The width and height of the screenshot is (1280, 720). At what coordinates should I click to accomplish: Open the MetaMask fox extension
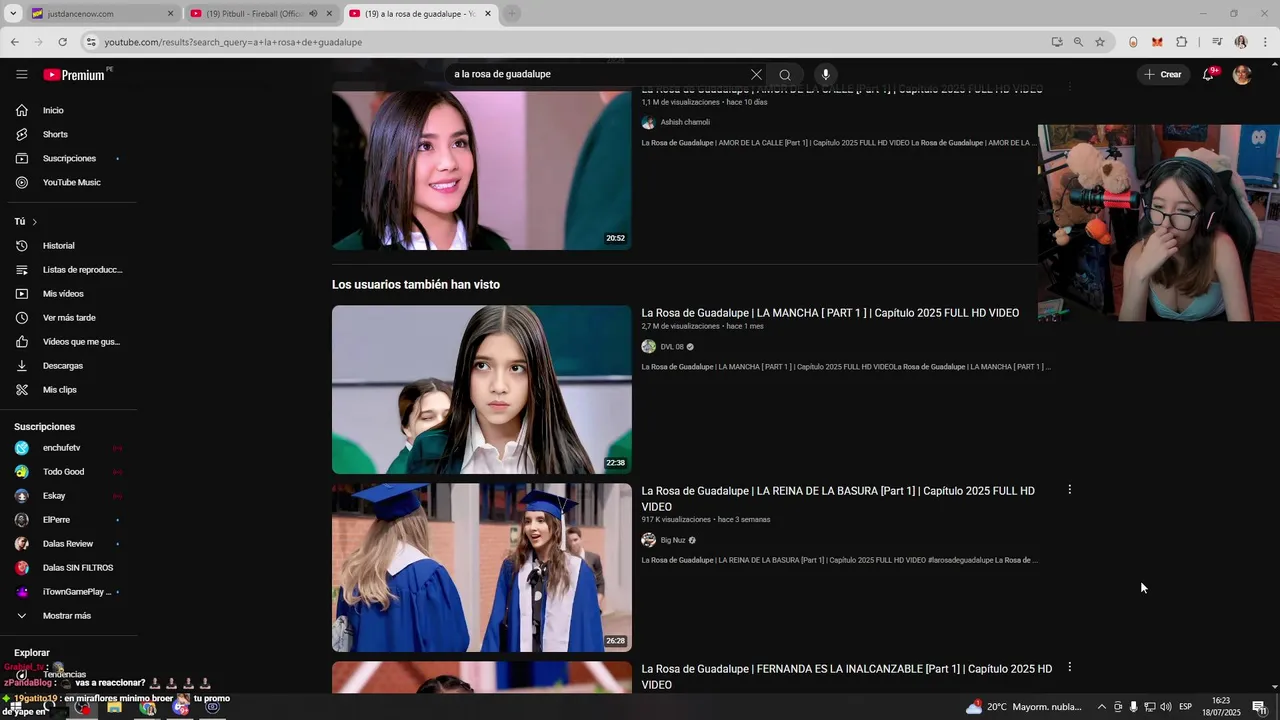1157,42
